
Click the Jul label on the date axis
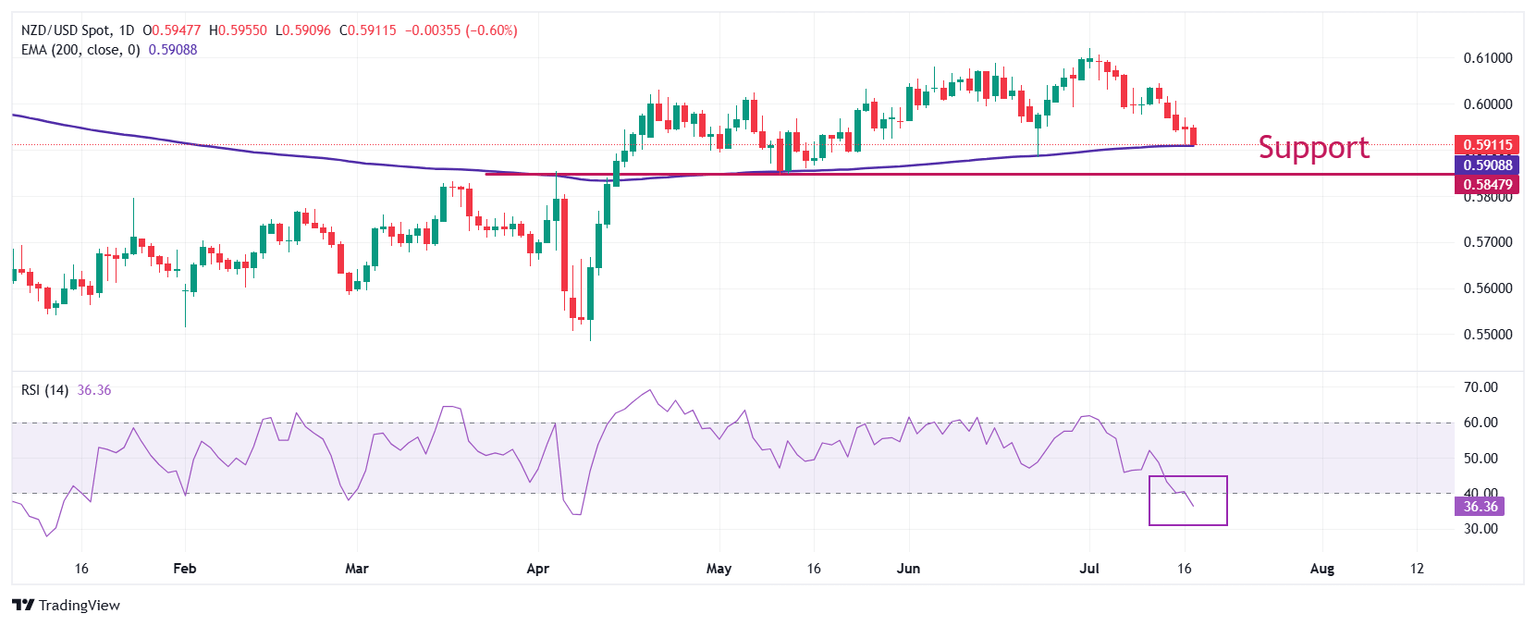pos(1090,569)
